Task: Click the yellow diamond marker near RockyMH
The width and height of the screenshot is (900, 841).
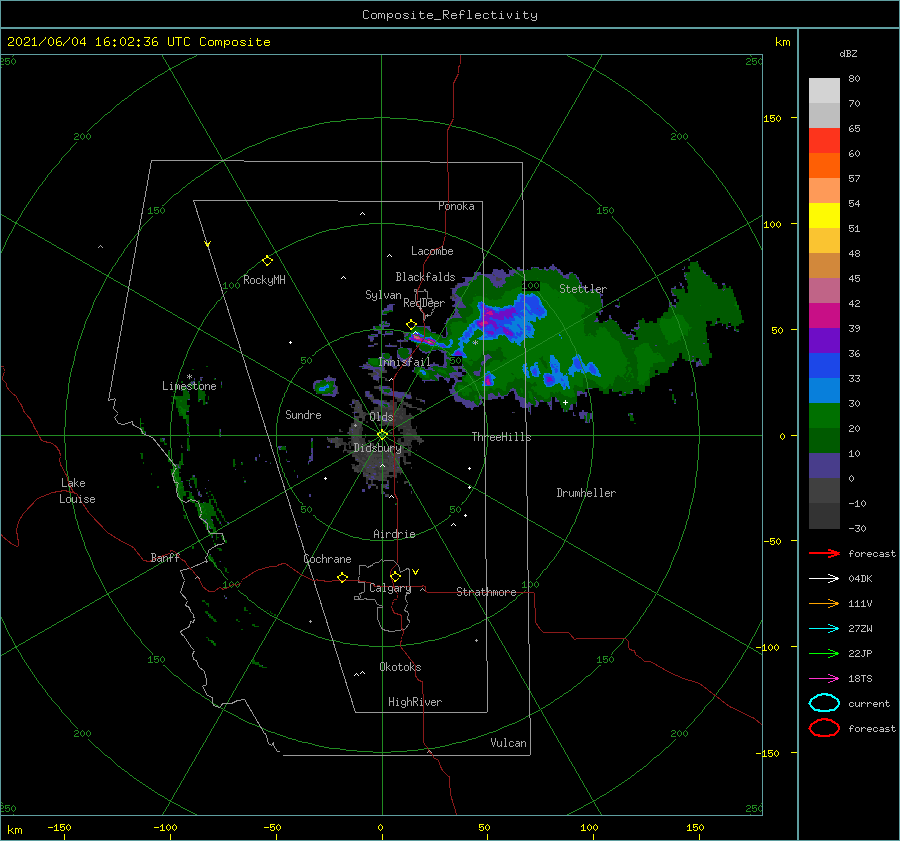Action: [x=267, y=261]
